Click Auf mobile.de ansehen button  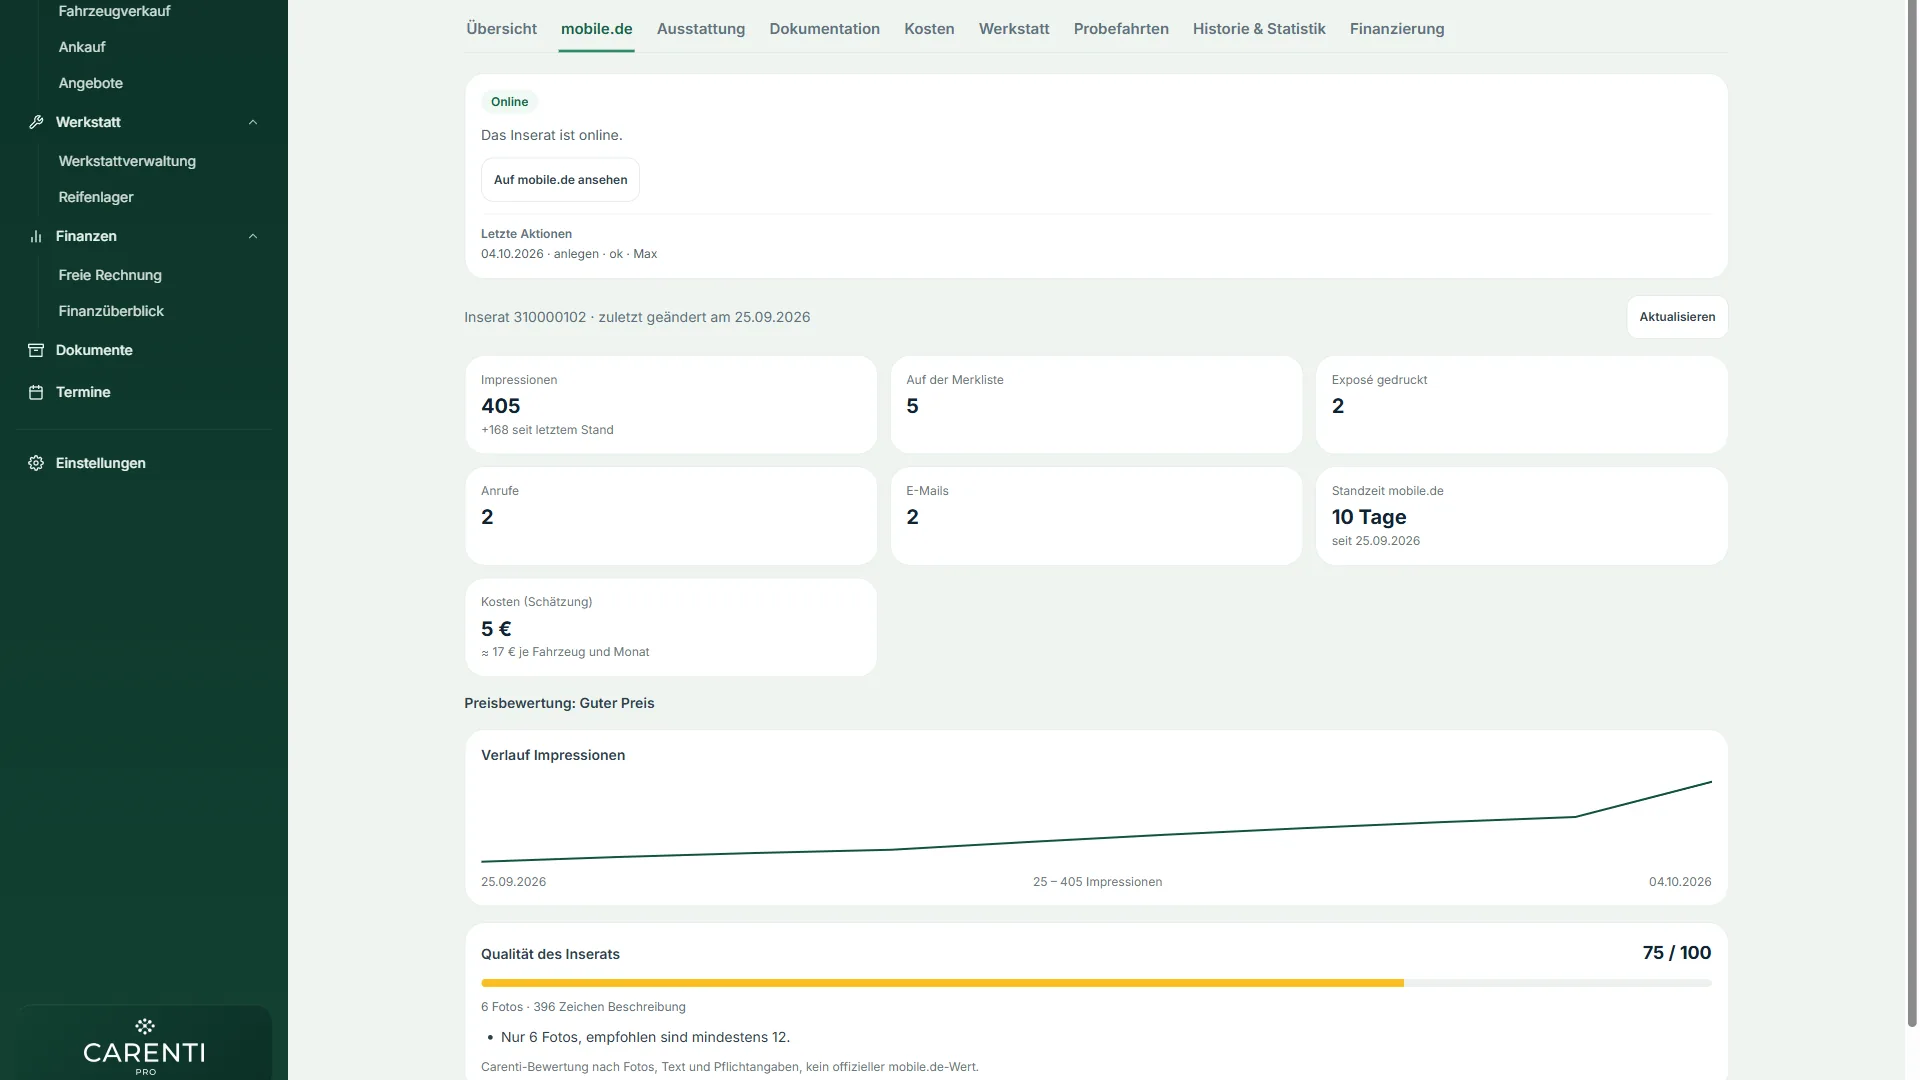[560, 180]
